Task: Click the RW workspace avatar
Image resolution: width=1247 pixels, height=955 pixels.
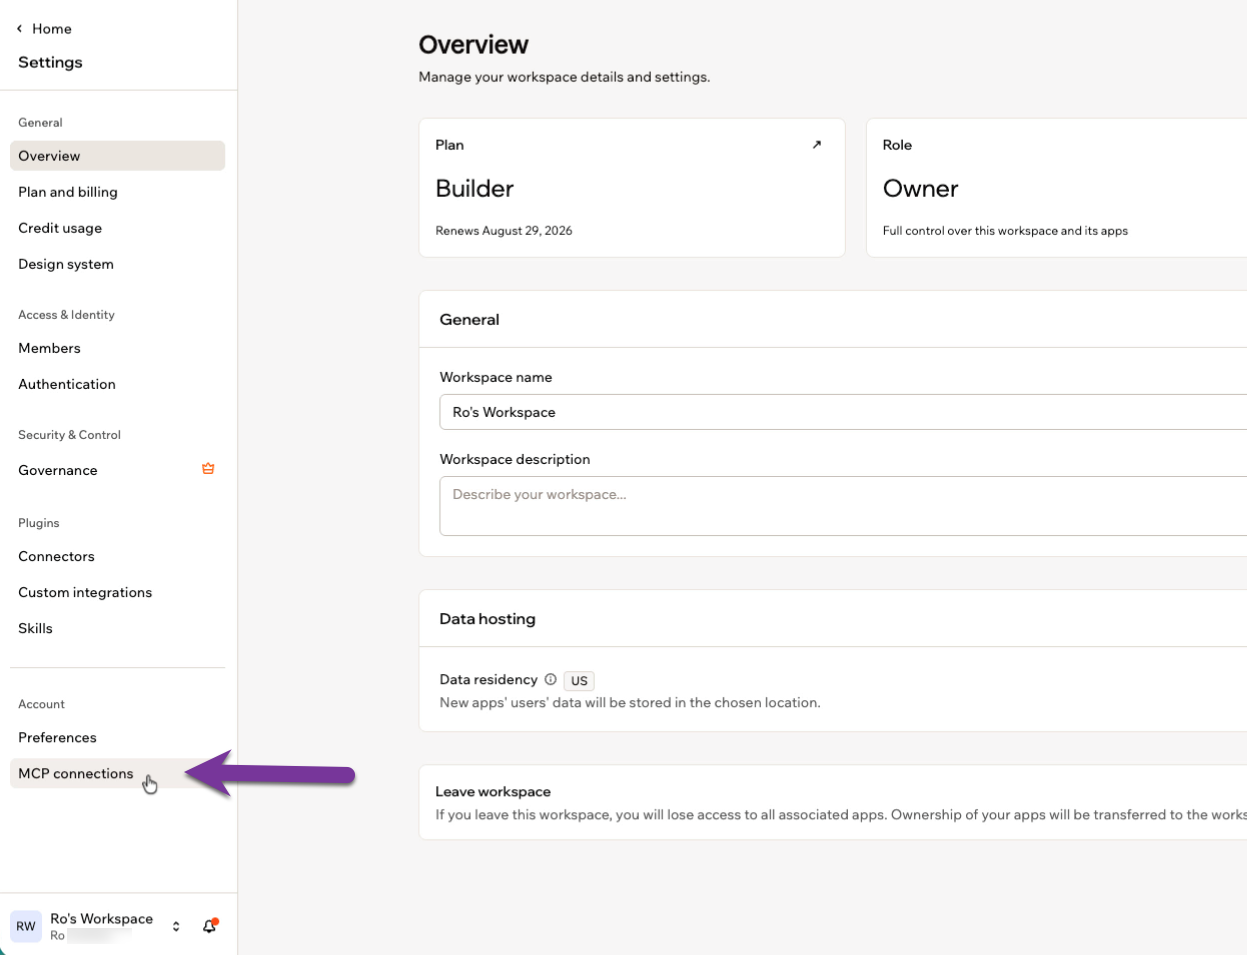Action: (x=26, y=926)
